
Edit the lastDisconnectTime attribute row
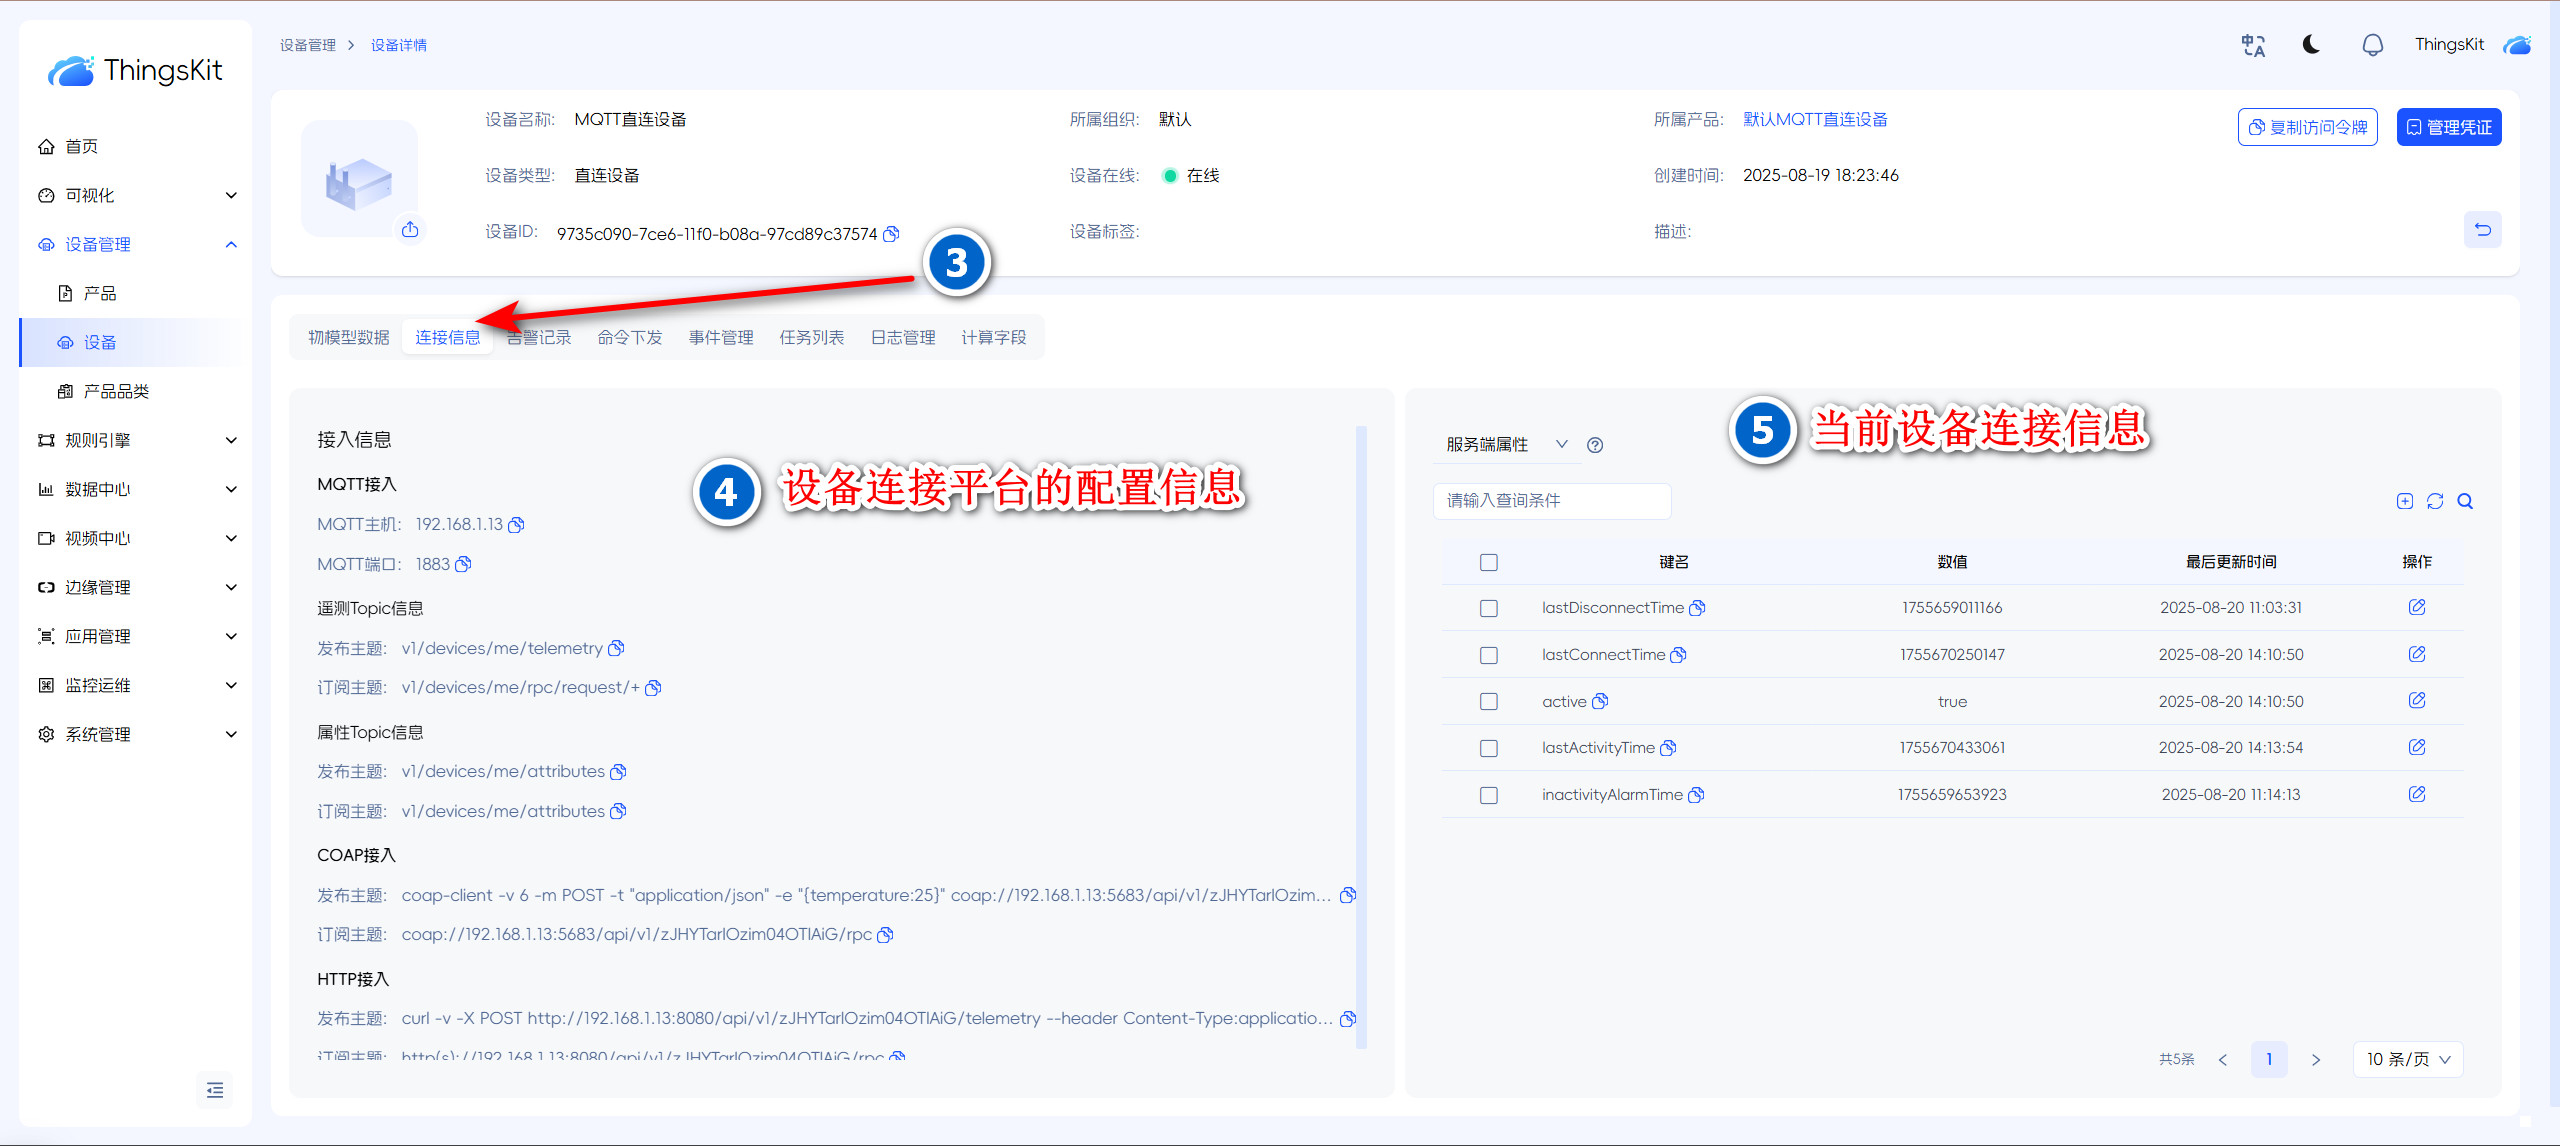tap(2416, 607)
